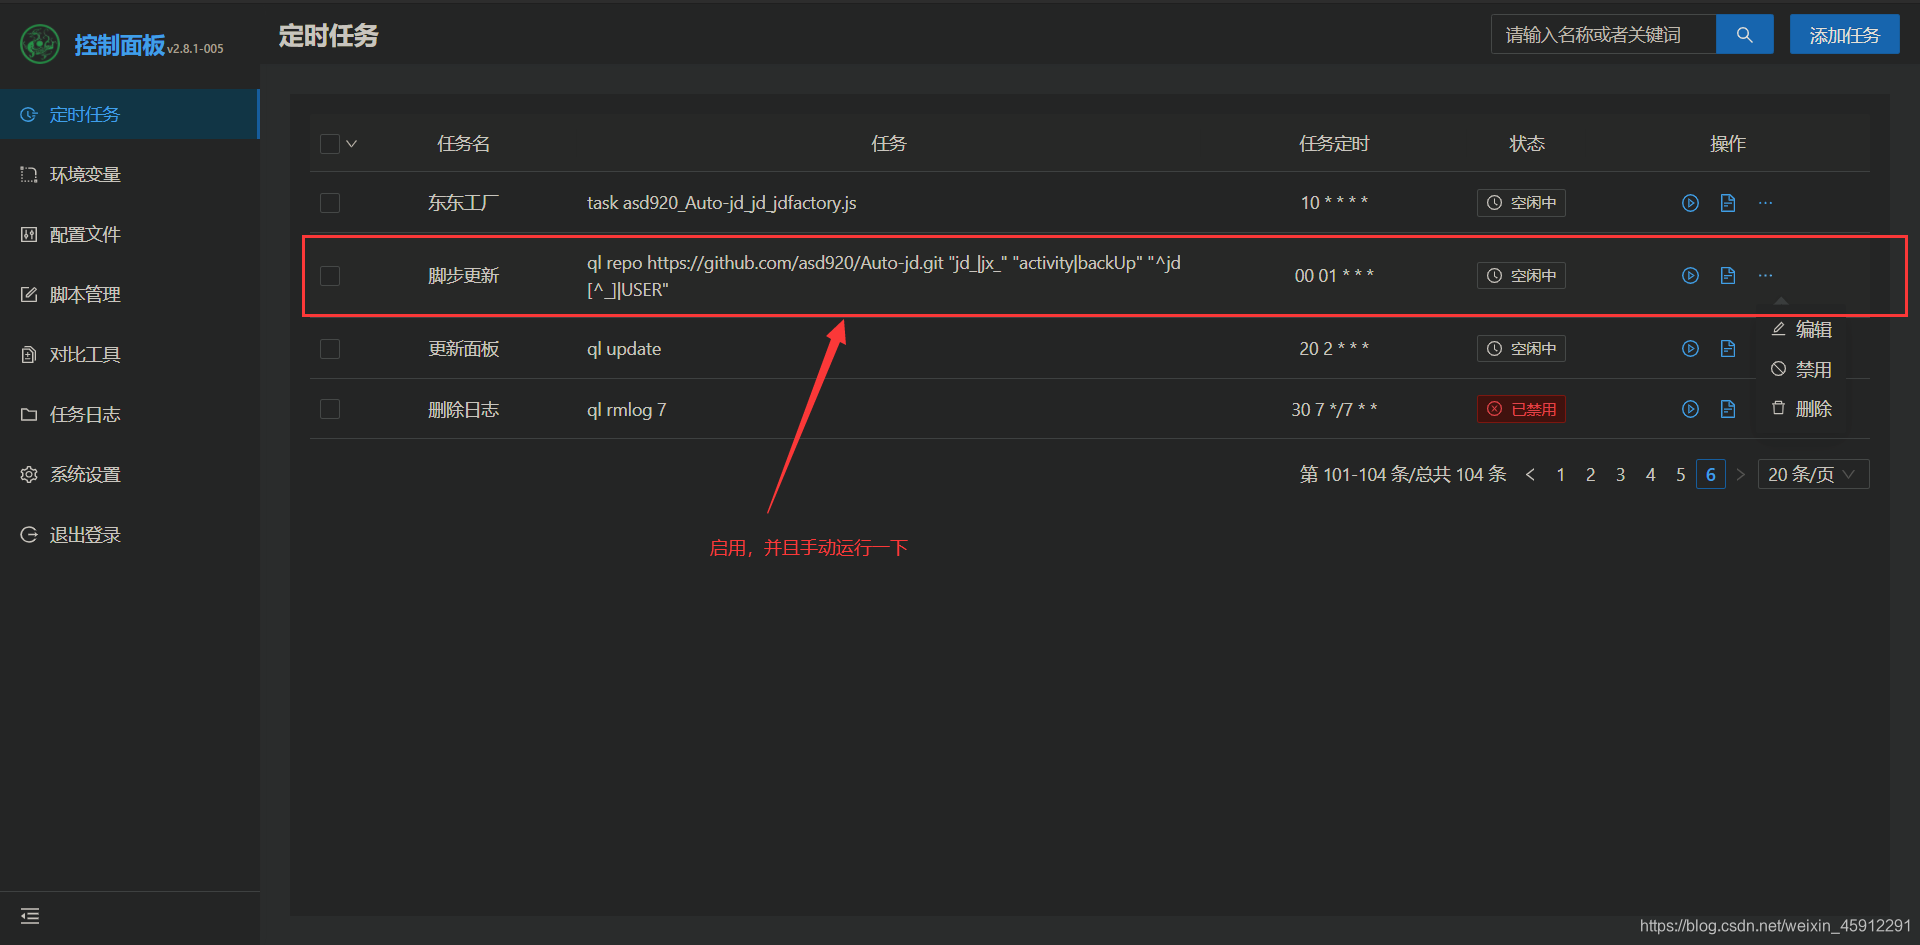Open 对比工具 in the sidebar
This screenshot has height=945, width=1920.
tap(129, 354)
